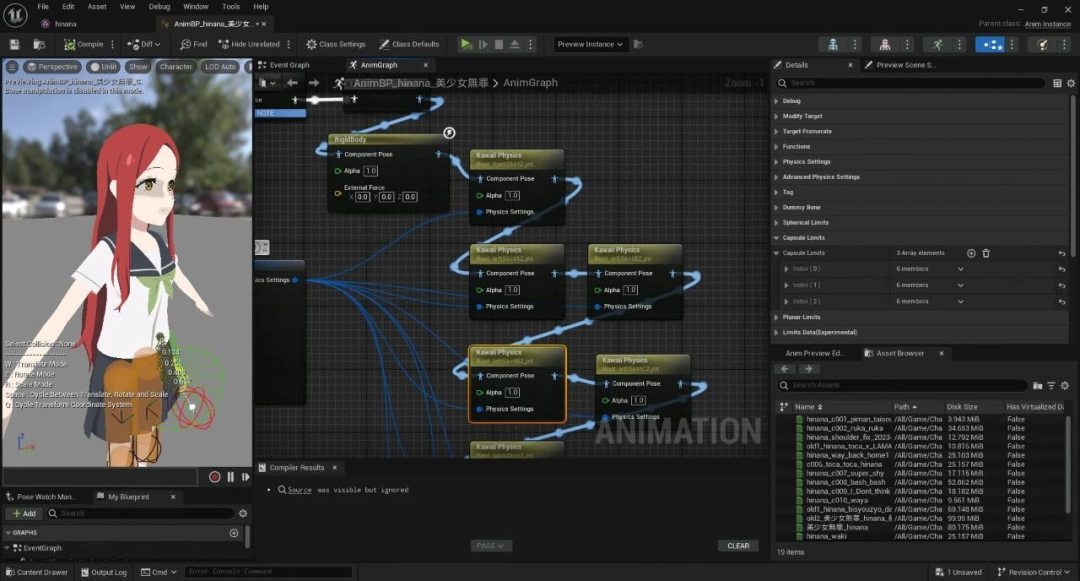
Task: Click the RigidBody Alpha value field
Action: 371,171
